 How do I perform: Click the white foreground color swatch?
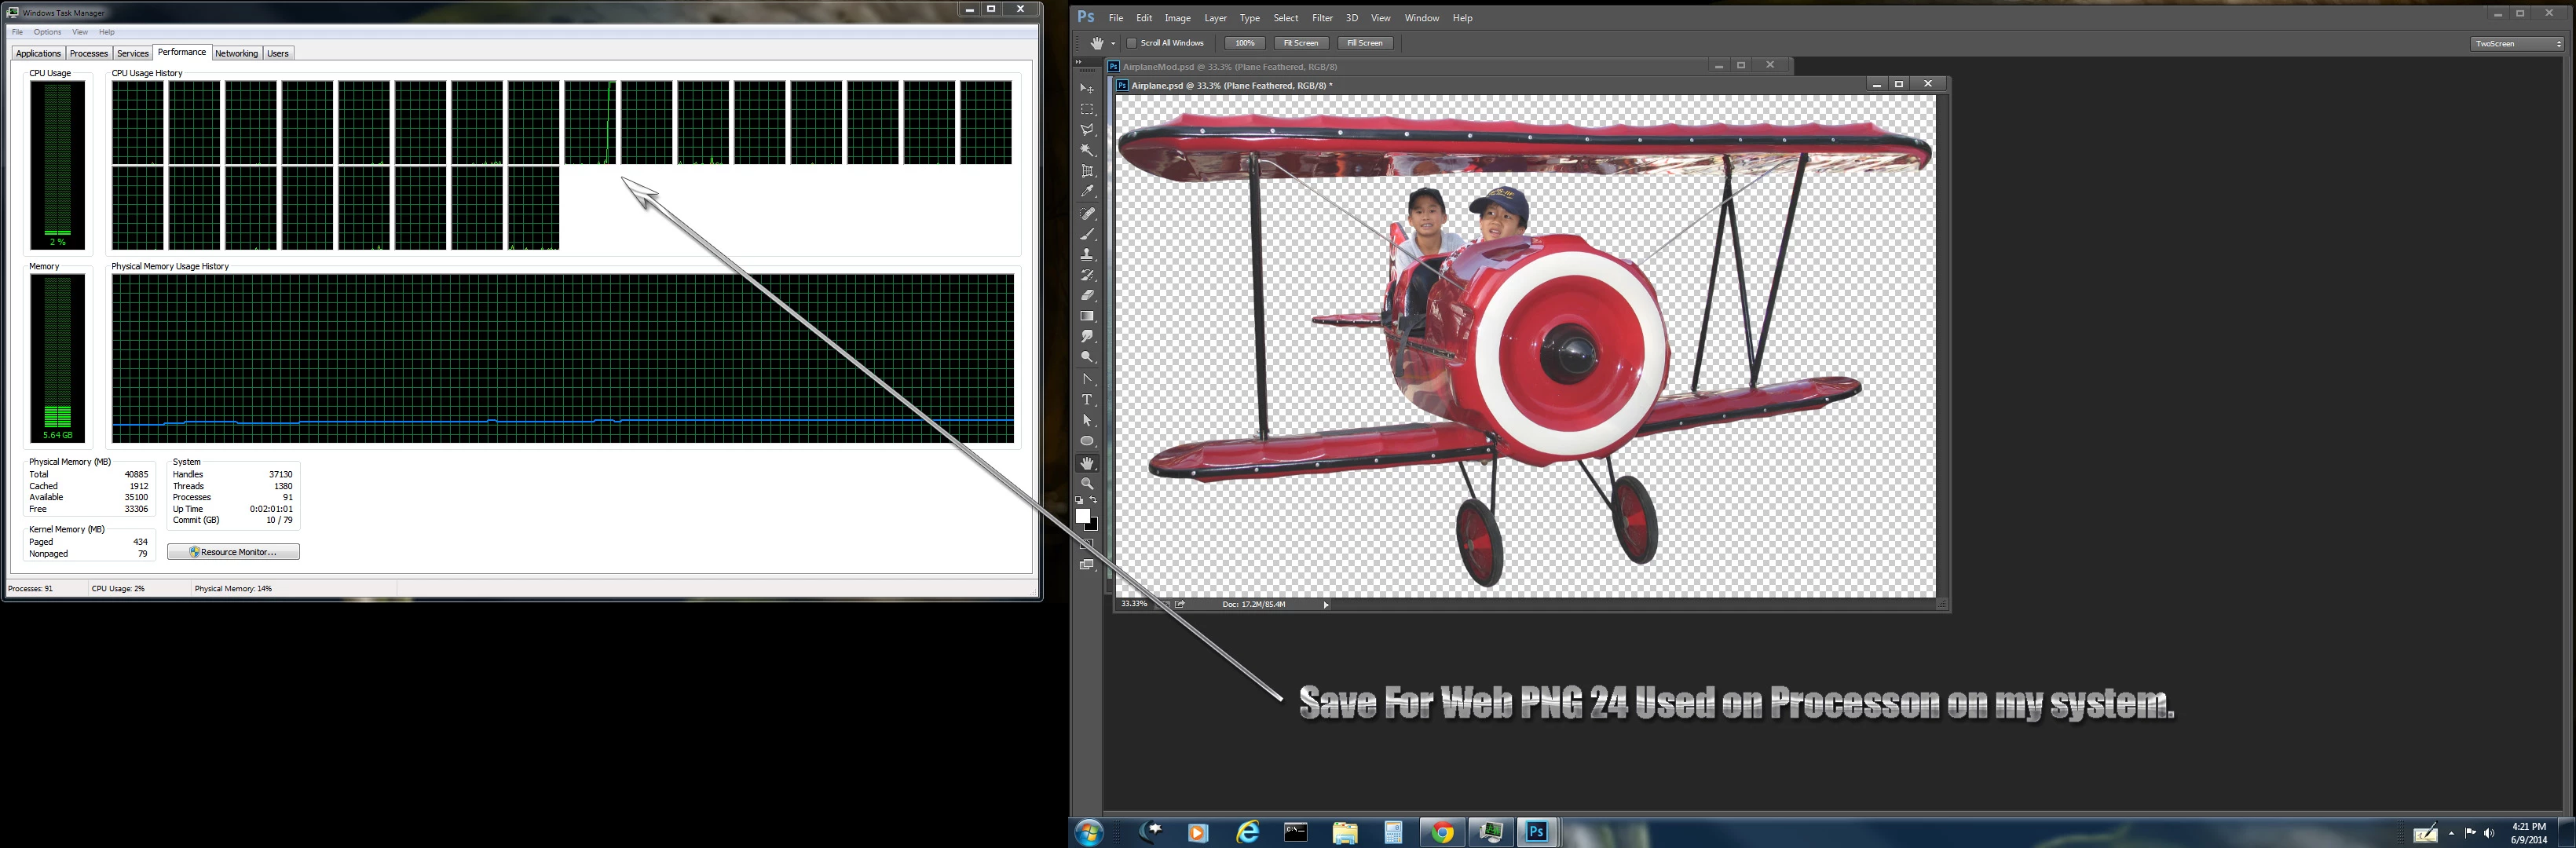(1082, 516)
